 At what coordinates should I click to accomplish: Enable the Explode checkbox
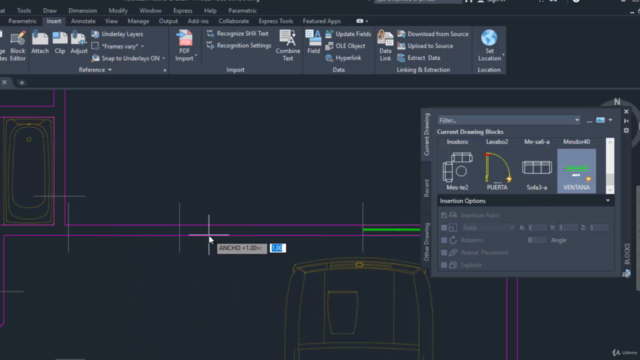[444, 265]
